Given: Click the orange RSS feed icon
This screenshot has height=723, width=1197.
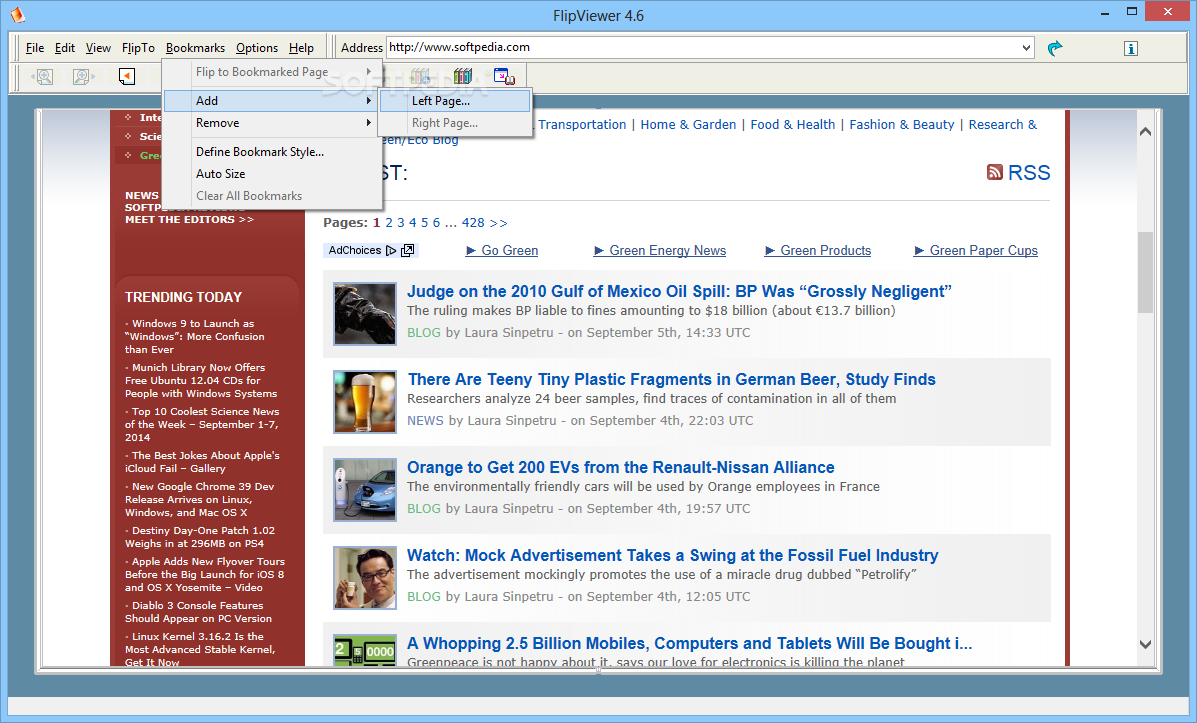Looking at the screenshot, I should click(x=995, y=173).
